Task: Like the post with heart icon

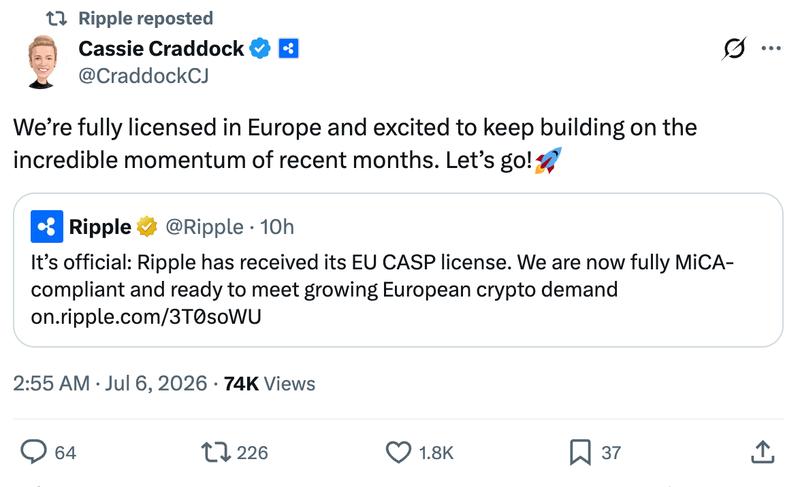Action: click(x=398, y=452)
